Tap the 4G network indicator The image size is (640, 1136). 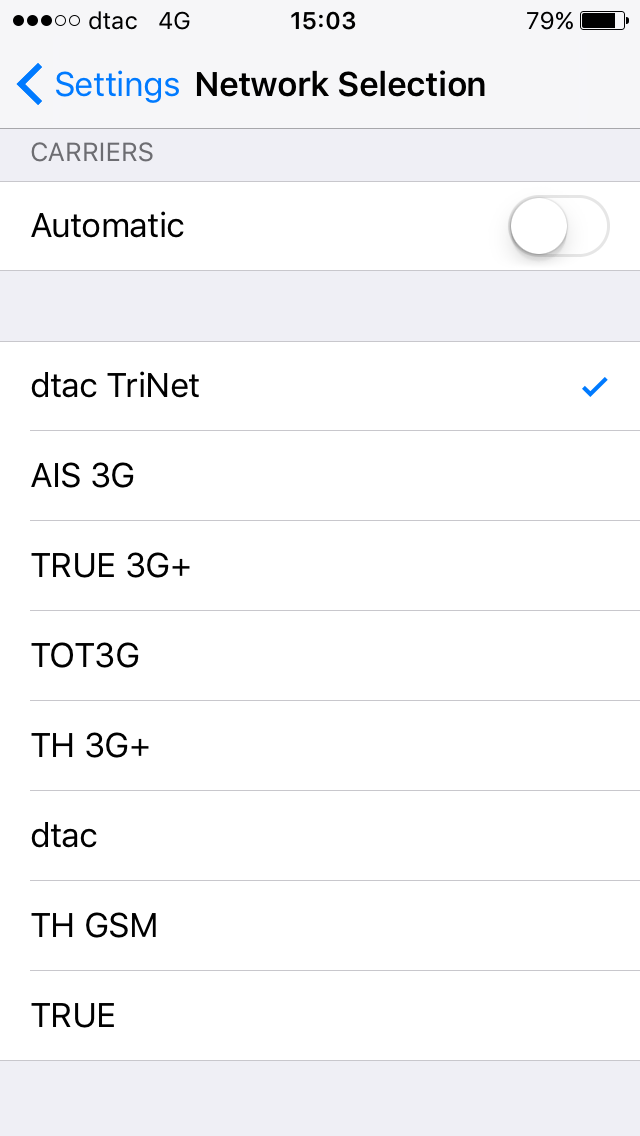coord(174,21)
